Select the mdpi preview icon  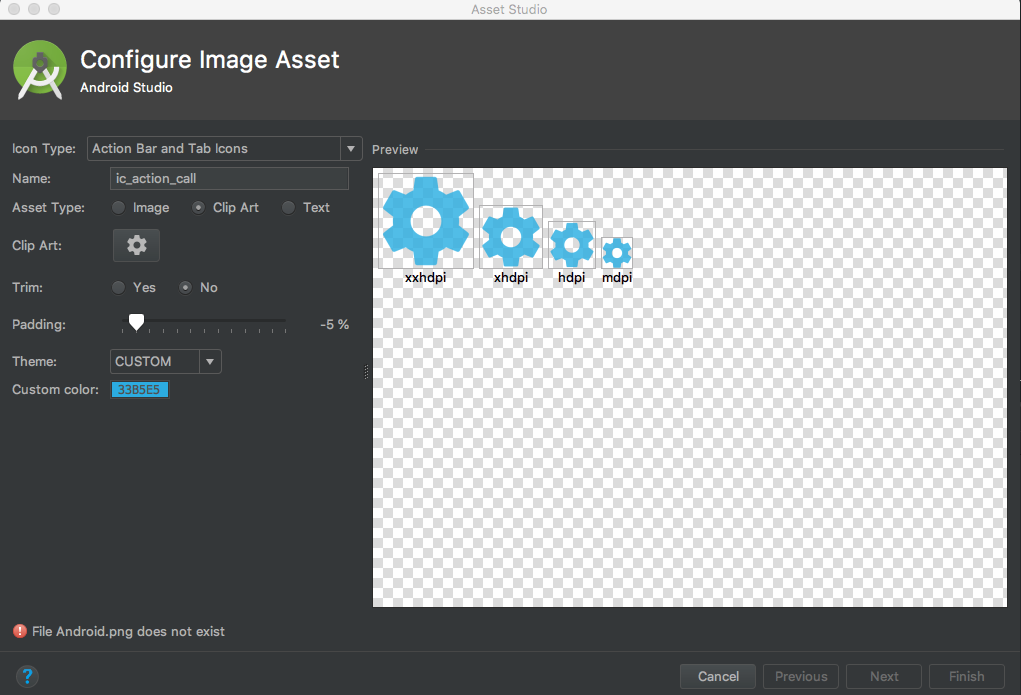click(x=616, y=252)
